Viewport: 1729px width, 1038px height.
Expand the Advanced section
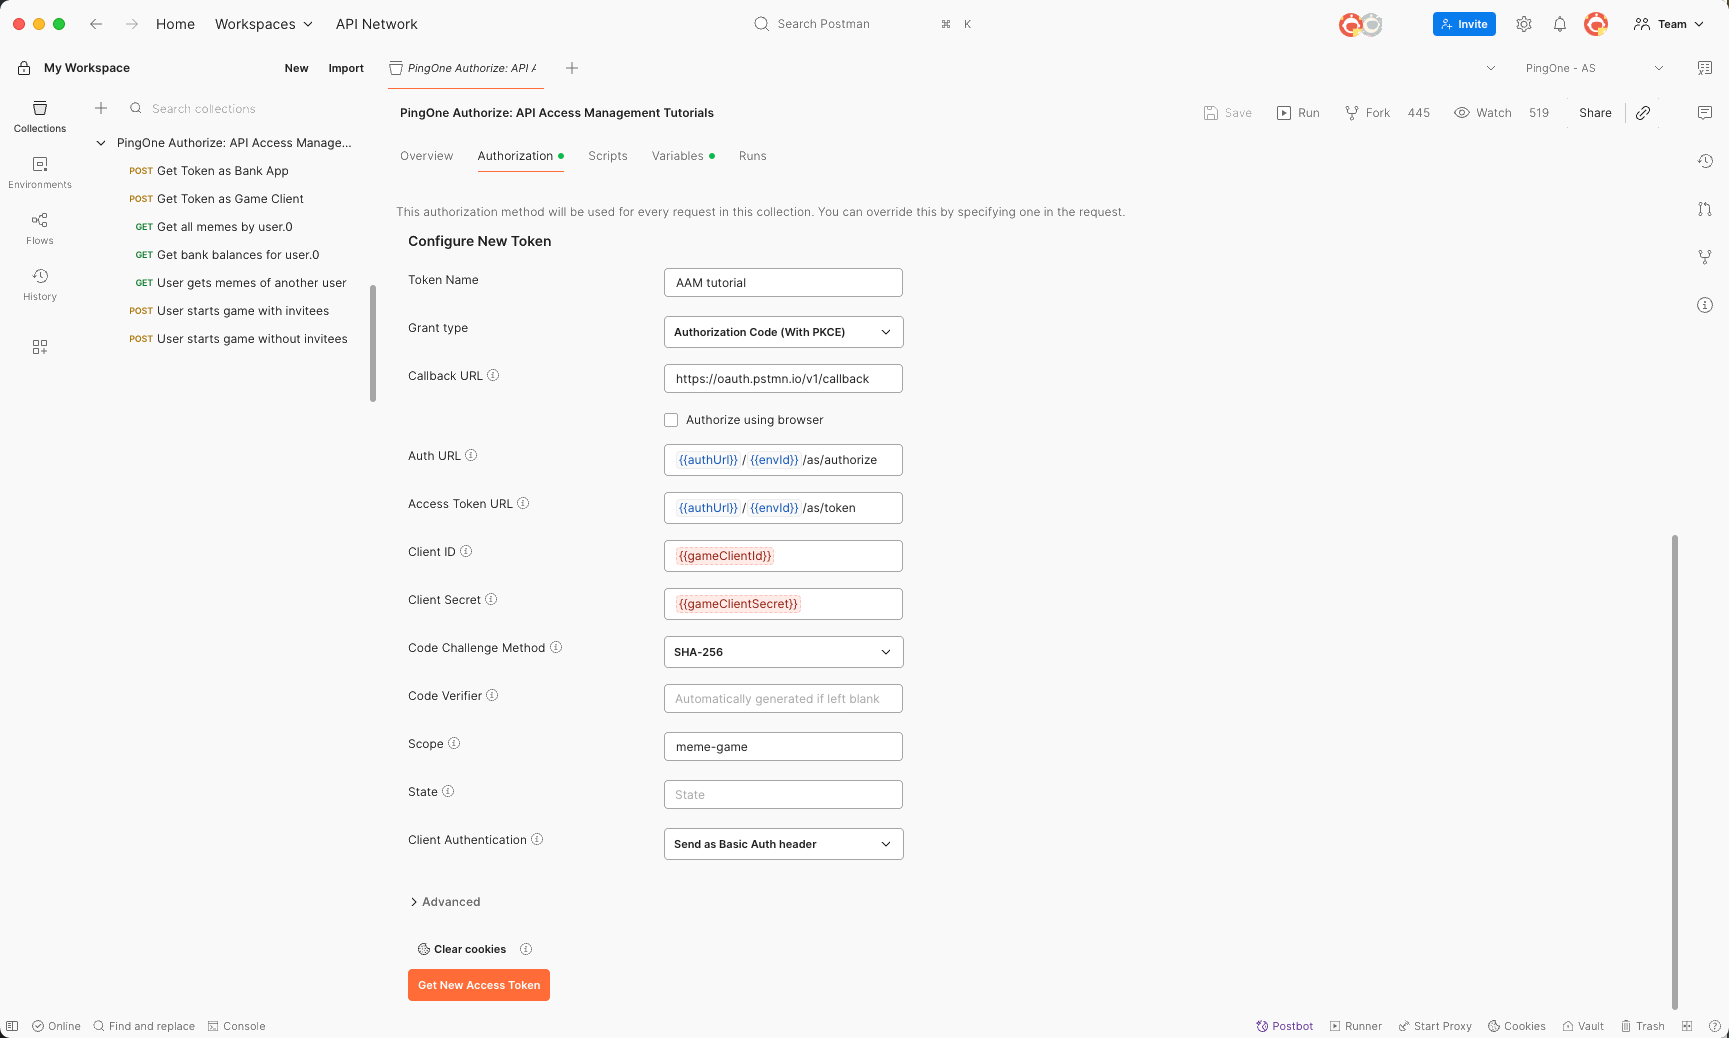[445, 902]
